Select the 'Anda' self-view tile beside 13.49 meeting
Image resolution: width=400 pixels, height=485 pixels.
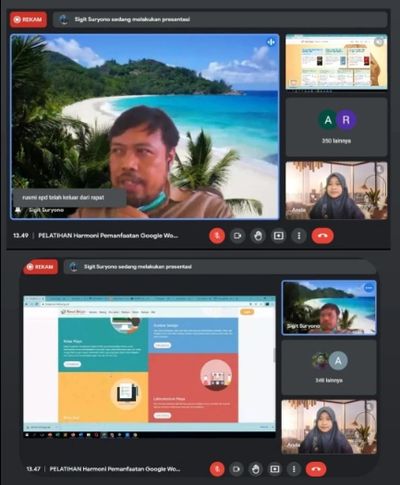(336, 190)
